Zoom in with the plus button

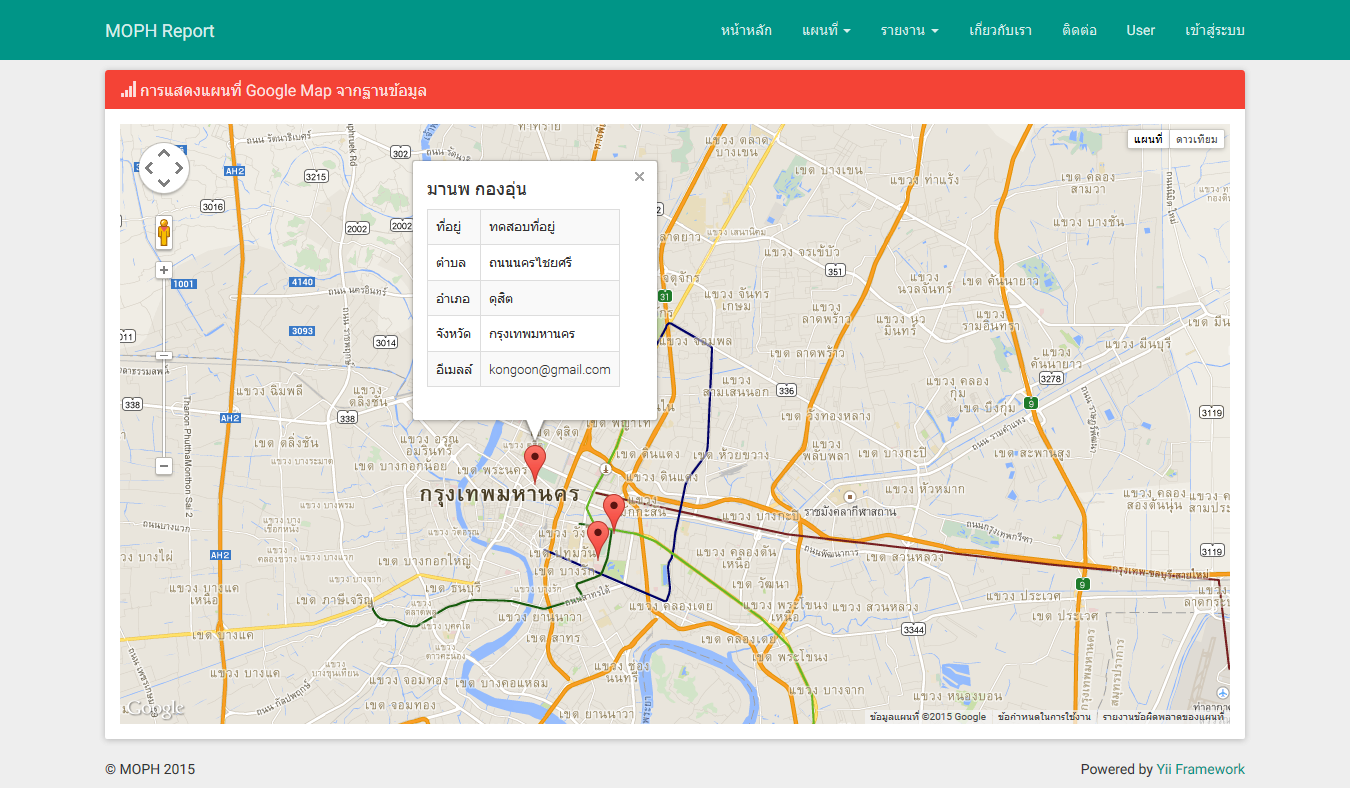coord(164,270)
